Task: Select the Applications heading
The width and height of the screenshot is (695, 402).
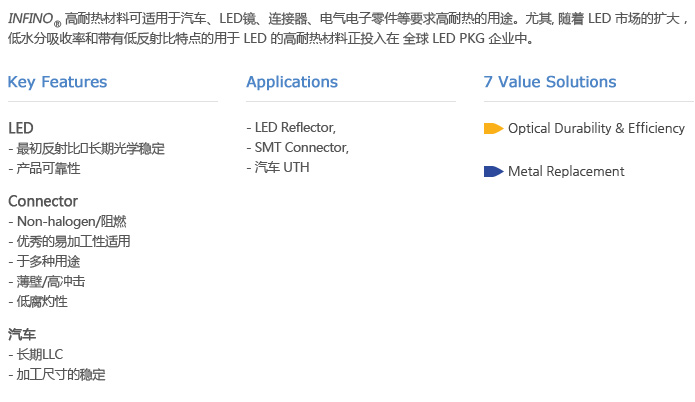Action: (x=292, y=82)
